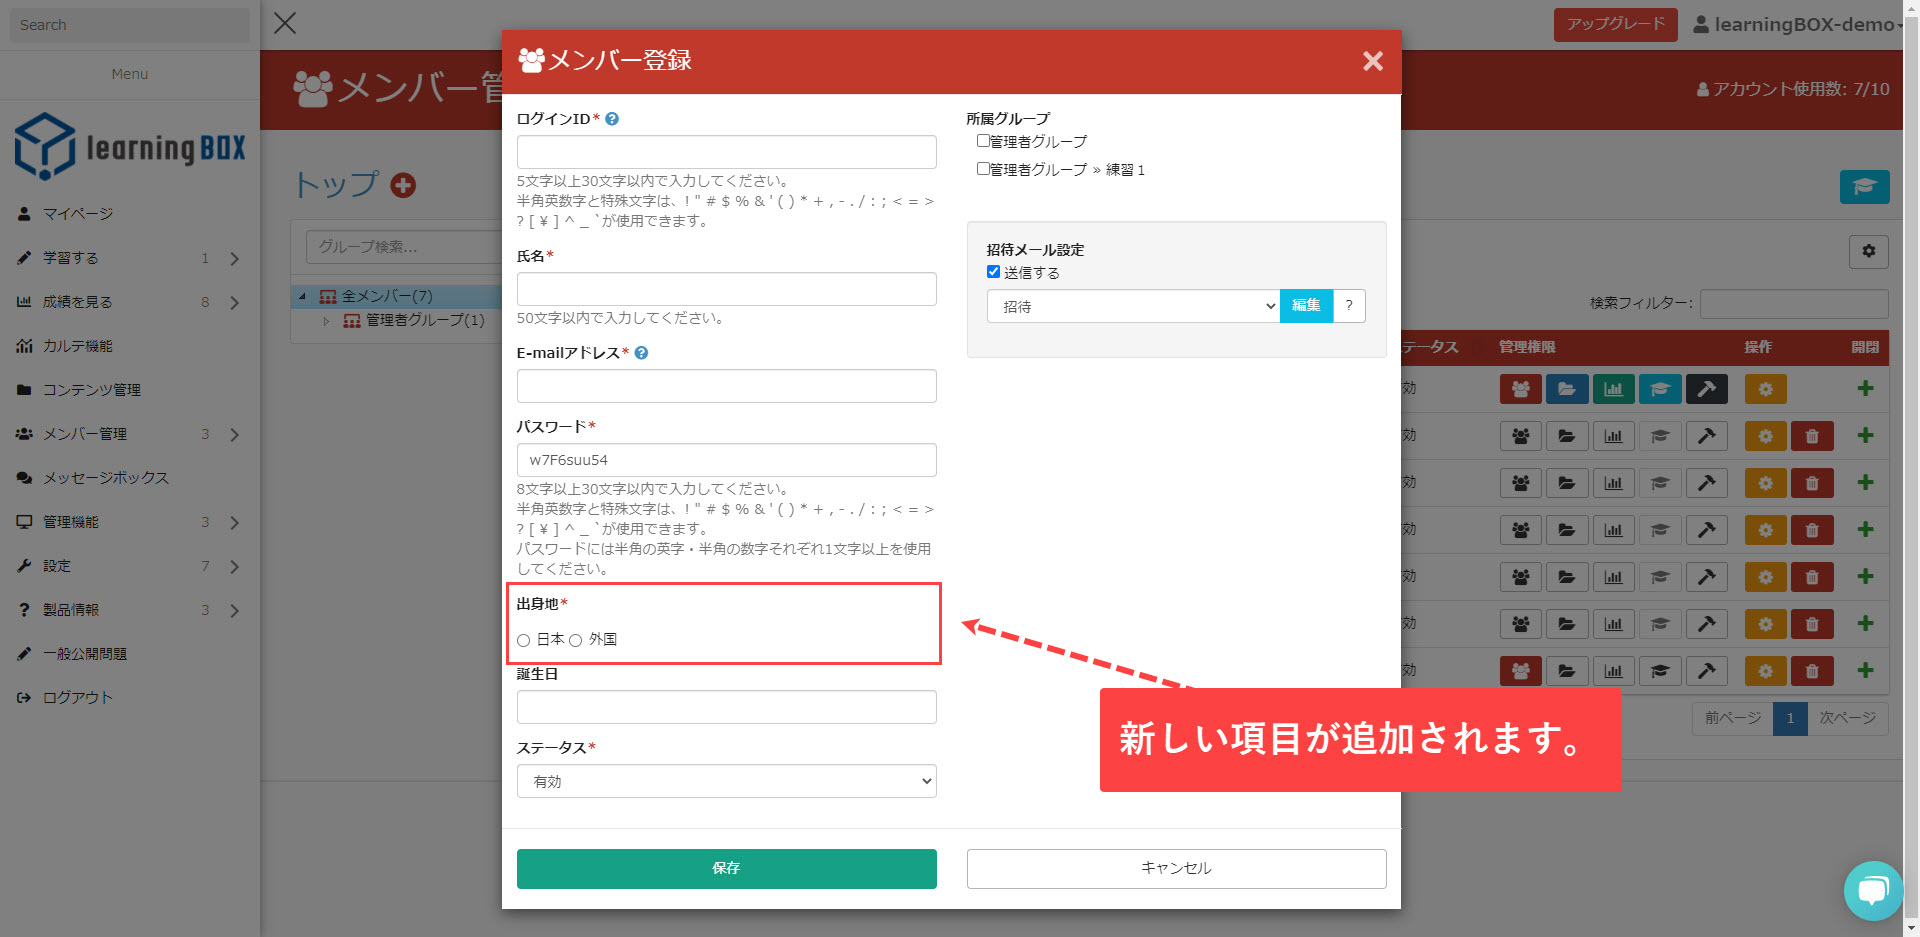1920x937 pixels.
Task: Click the help icon beside E-mailアドレス
Action: pyautogui.click(x=641, y=353)
